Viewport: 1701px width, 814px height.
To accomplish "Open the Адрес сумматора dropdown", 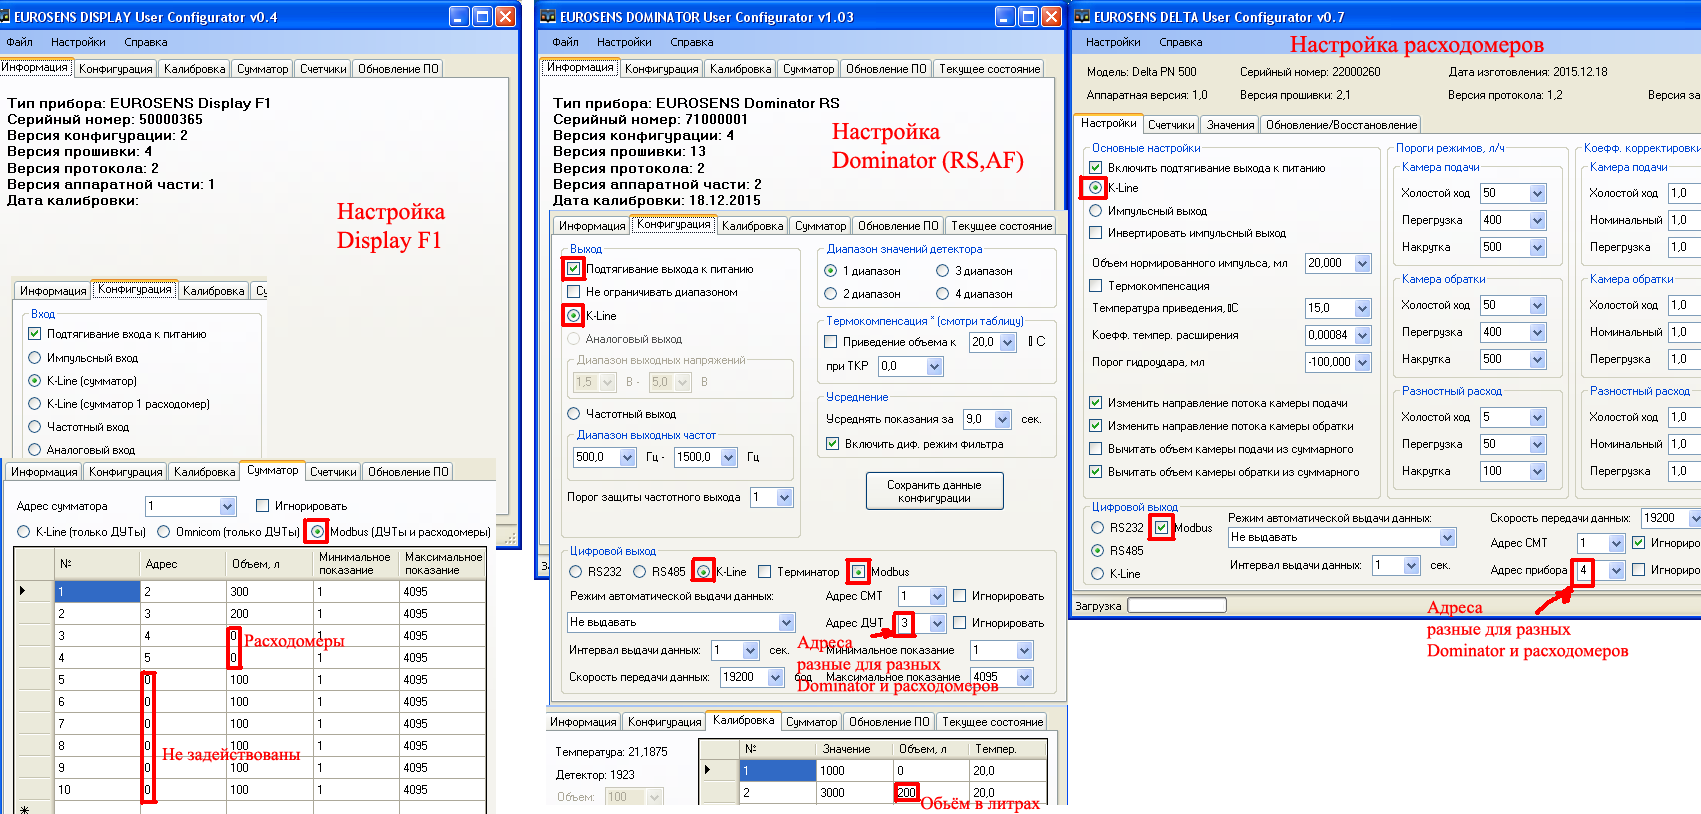I will tap(227, 506).
